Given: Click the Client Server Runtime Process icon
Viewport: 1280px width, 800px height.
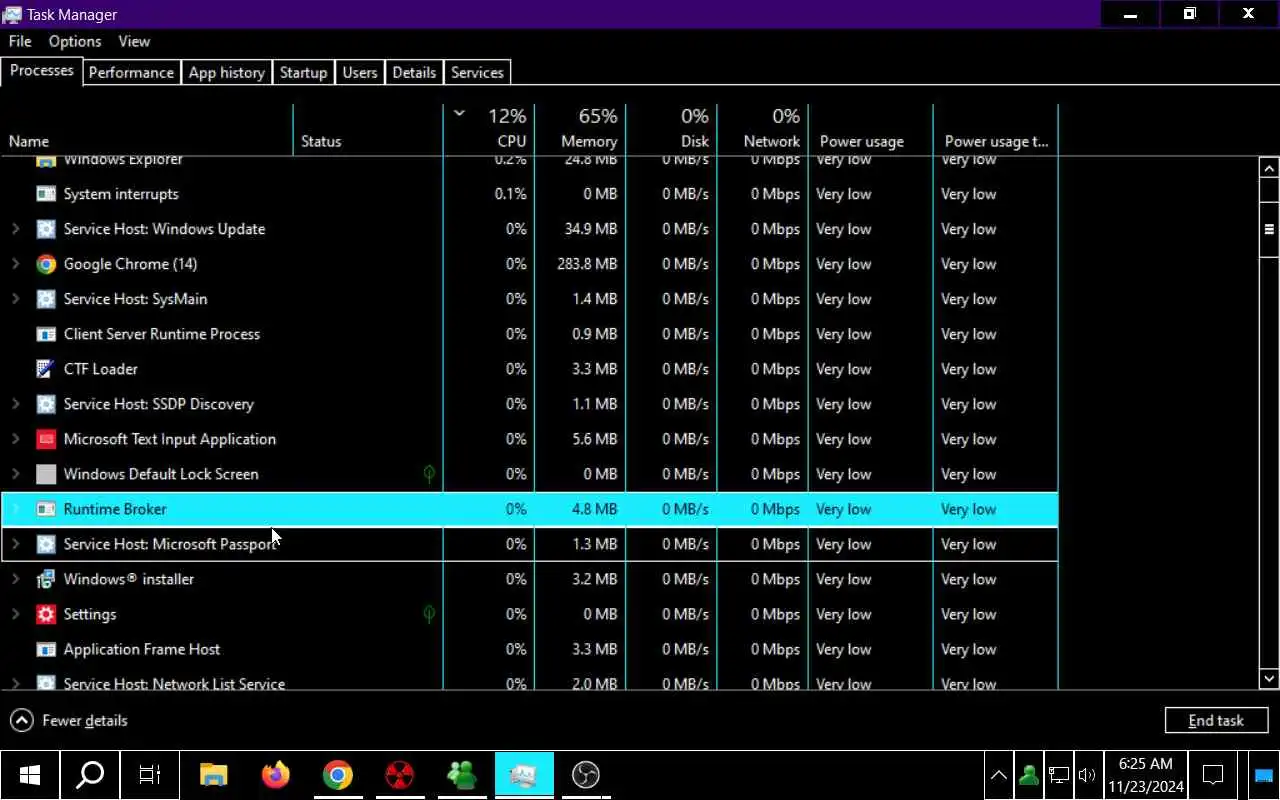Looking at the screenshot, I should [46, 334].
